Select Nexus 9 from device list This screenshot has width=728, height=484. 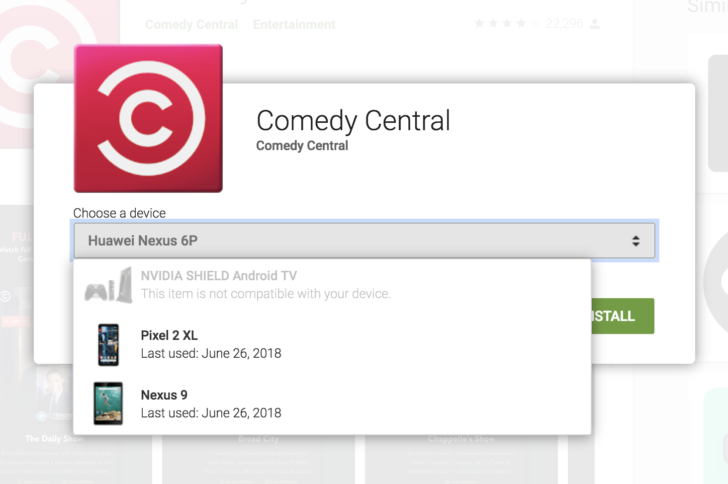[332, 404]
